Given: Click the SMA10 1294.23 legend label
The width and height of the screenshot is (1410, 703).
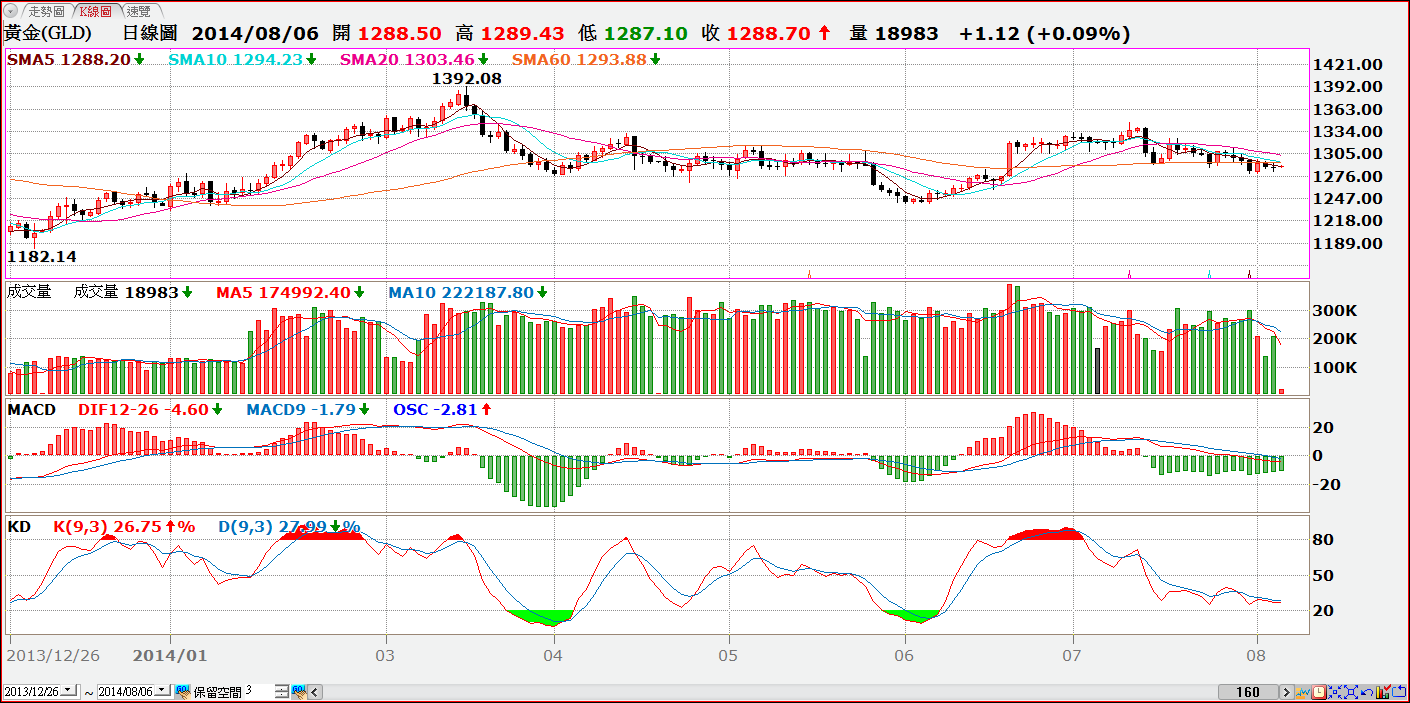Looking at the screenshot, I should [235, 59].
